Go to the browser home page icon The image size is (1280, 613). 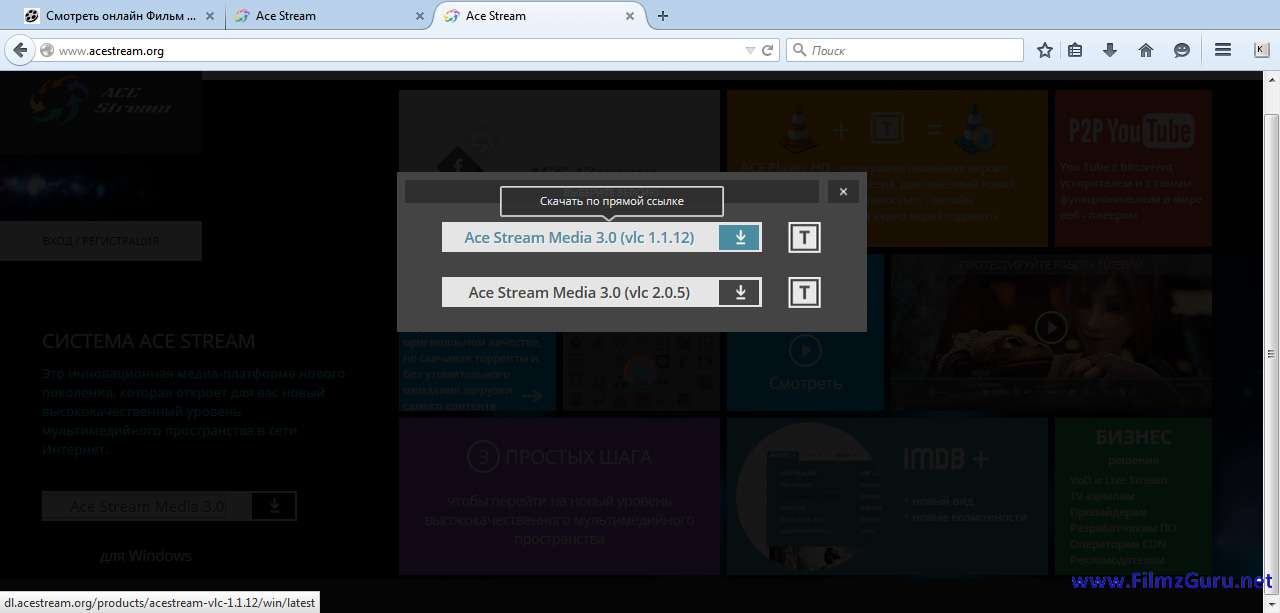[1146, 50]
